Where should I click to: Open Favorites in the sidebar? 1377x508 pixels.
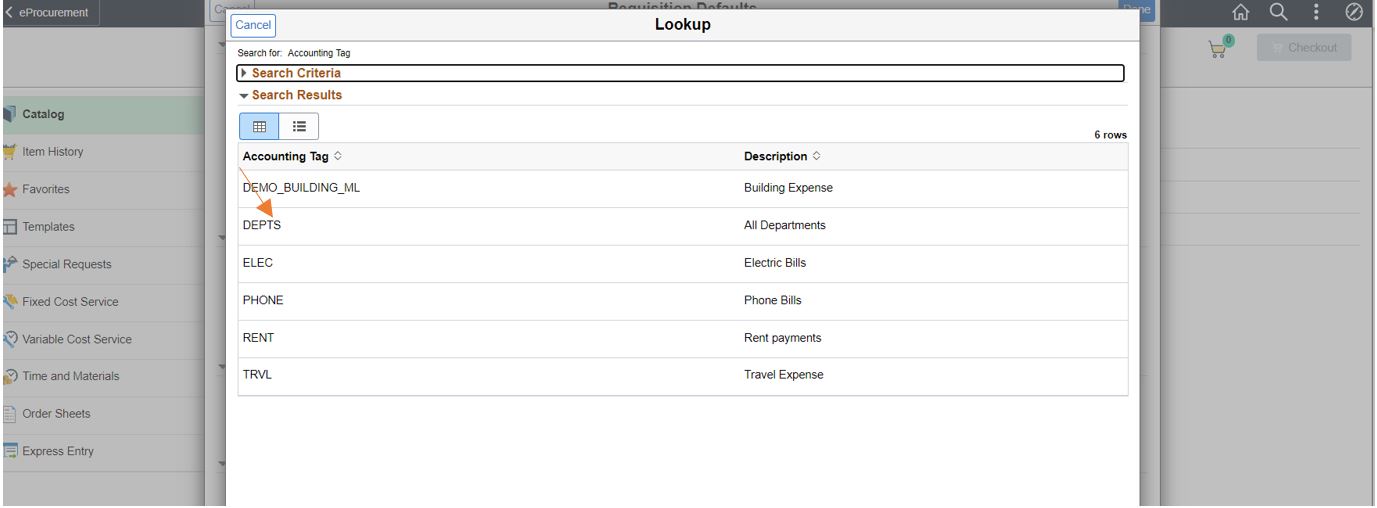[102, 190]
